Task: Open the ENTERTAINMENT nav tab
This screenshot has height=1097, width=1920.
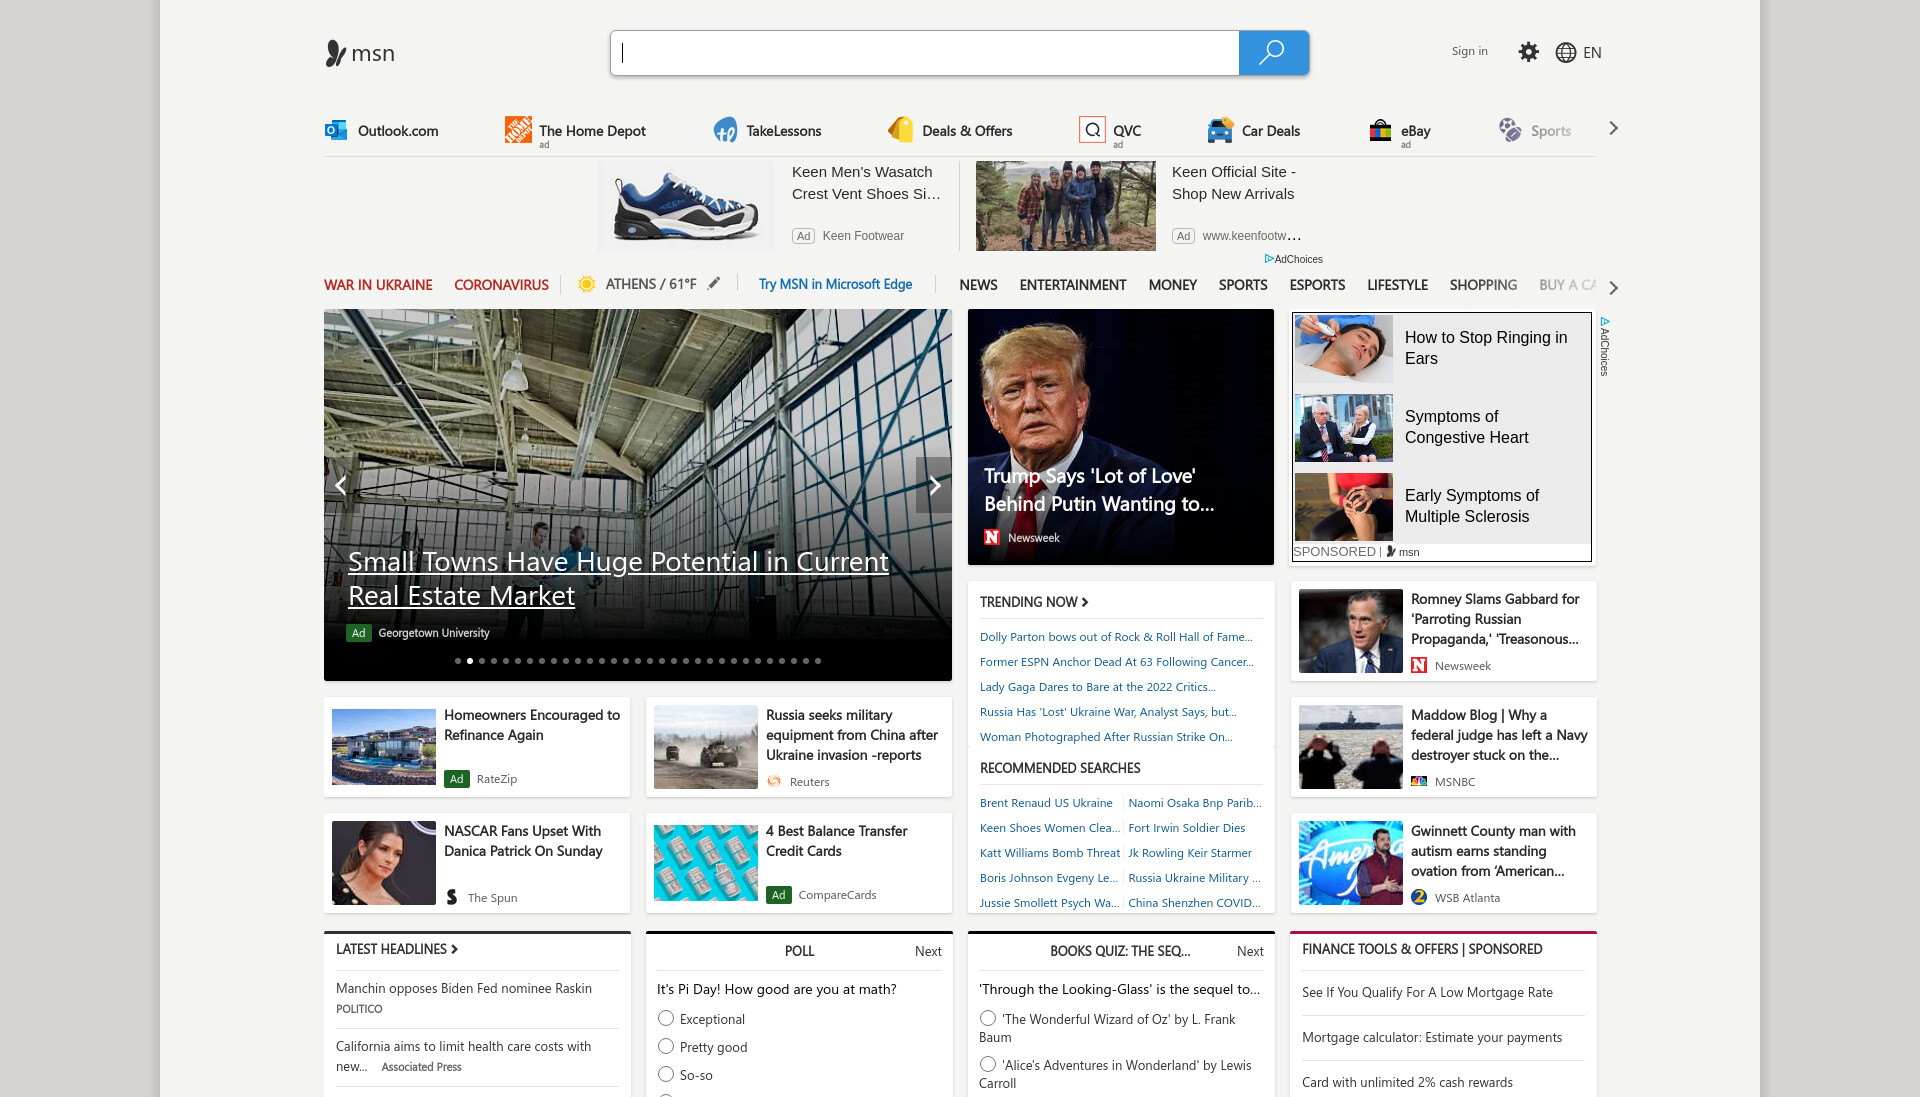Action: click(x=1073, y=285)
